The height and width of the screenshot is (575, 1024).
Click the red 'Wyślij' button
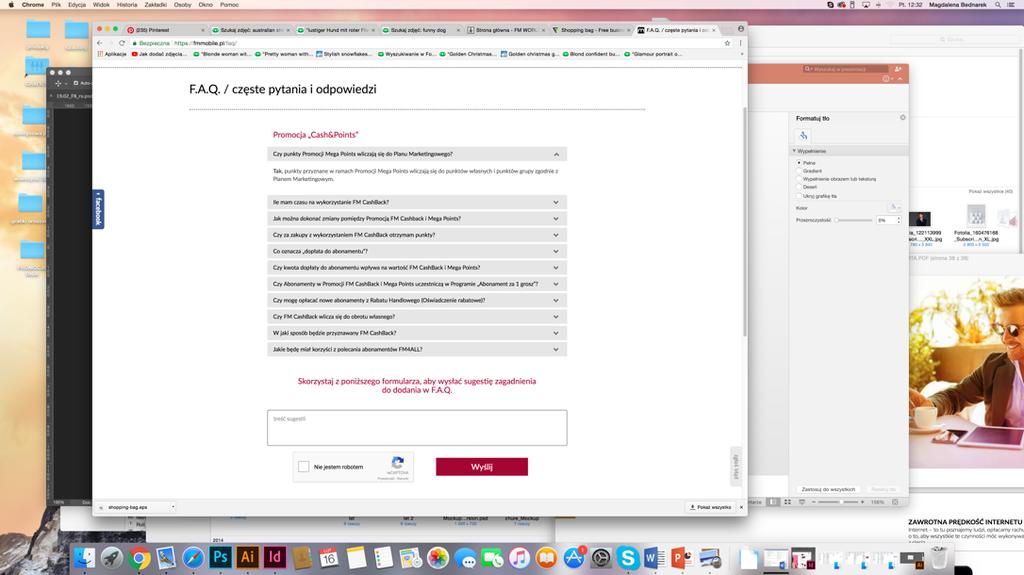482,467
